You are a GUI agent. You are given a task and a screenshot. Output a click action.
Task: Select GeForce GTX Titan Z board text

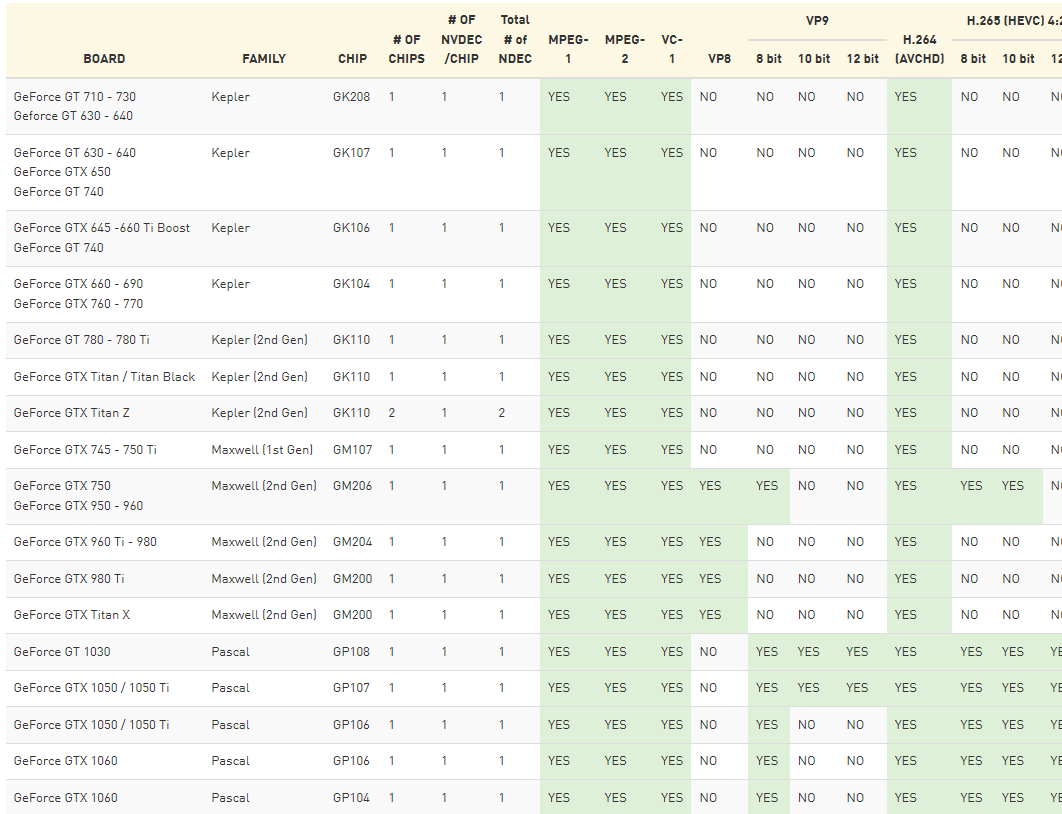pos(72,413)
